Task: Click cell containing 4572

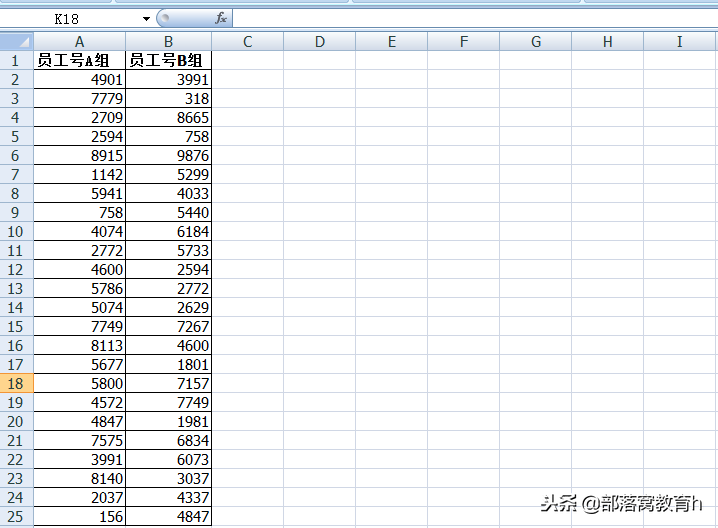Action: (80, 403)
